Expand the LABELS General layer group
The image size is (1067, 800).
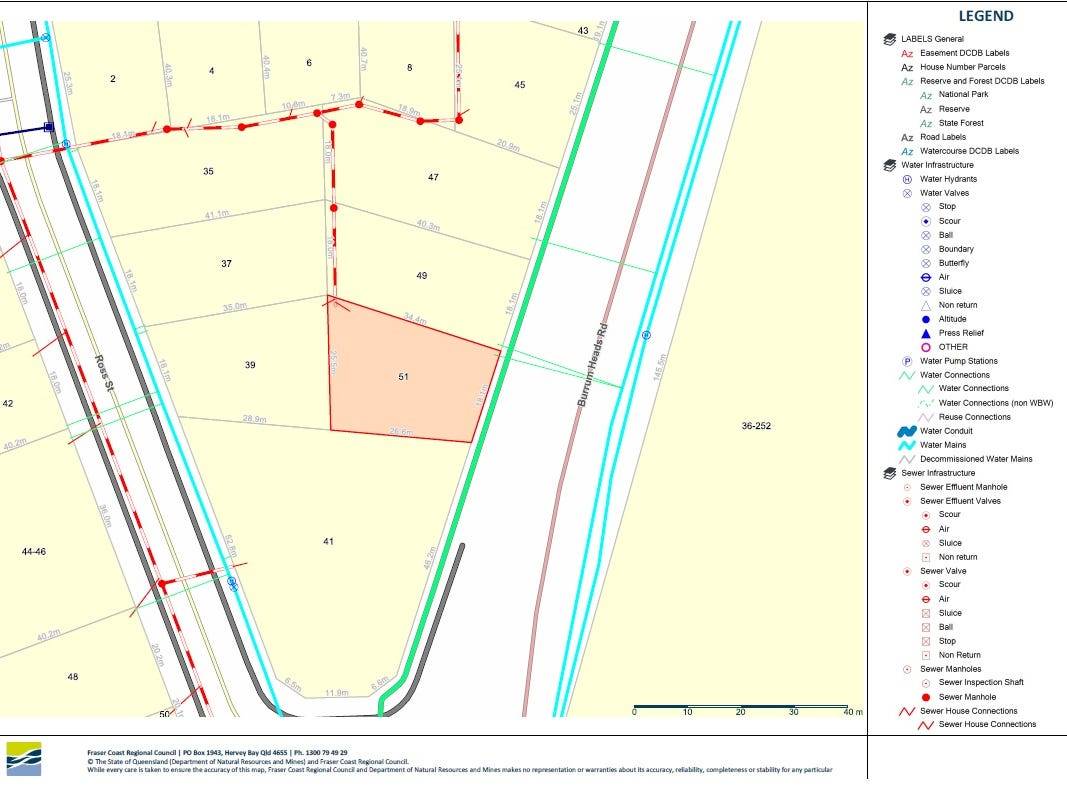(x=889, y=39)
